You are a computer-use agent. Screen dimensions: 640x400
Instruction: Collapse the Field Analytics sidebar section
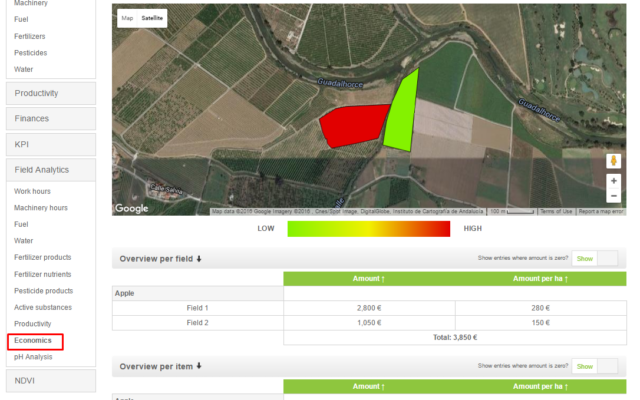[51, 170]
